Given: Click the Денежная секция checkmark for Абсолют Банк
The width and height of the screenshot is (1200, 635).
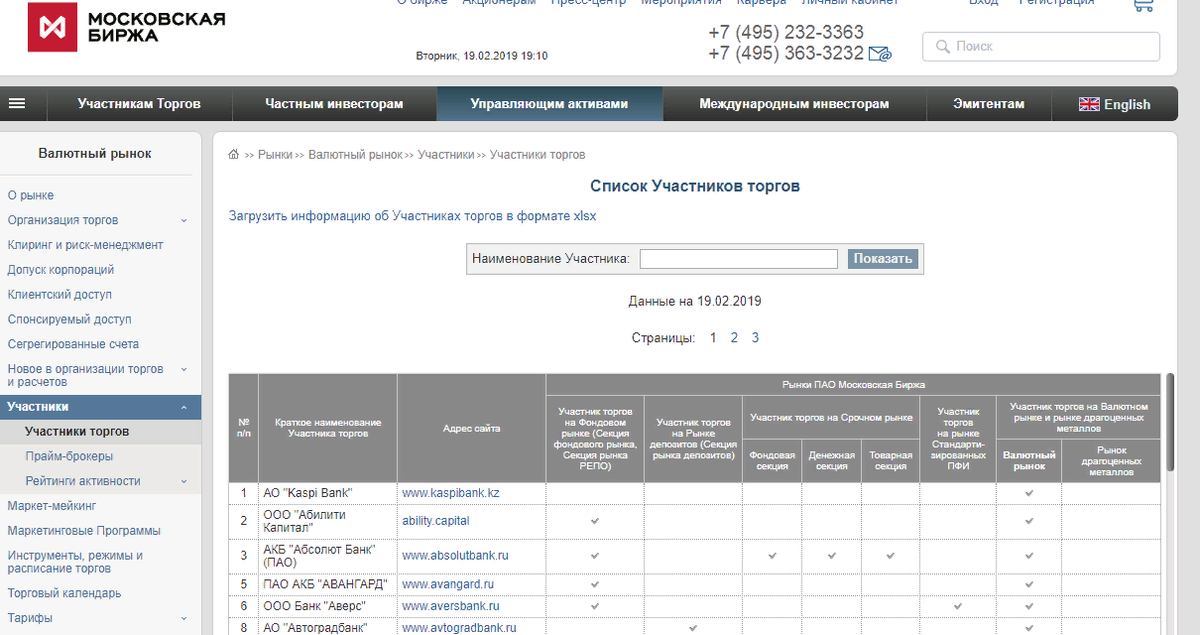Looking at the screenshot, I should tap(831, 555).
